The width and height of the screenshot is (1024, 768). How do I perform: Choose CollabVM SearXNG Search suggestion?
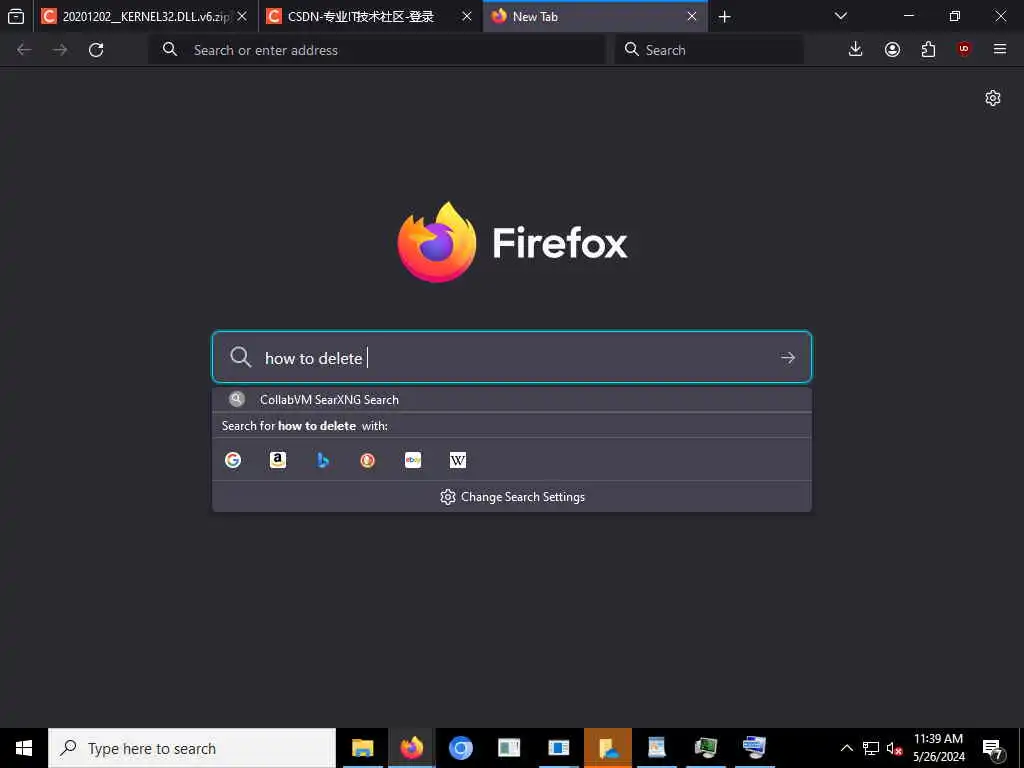pos(511,400)
